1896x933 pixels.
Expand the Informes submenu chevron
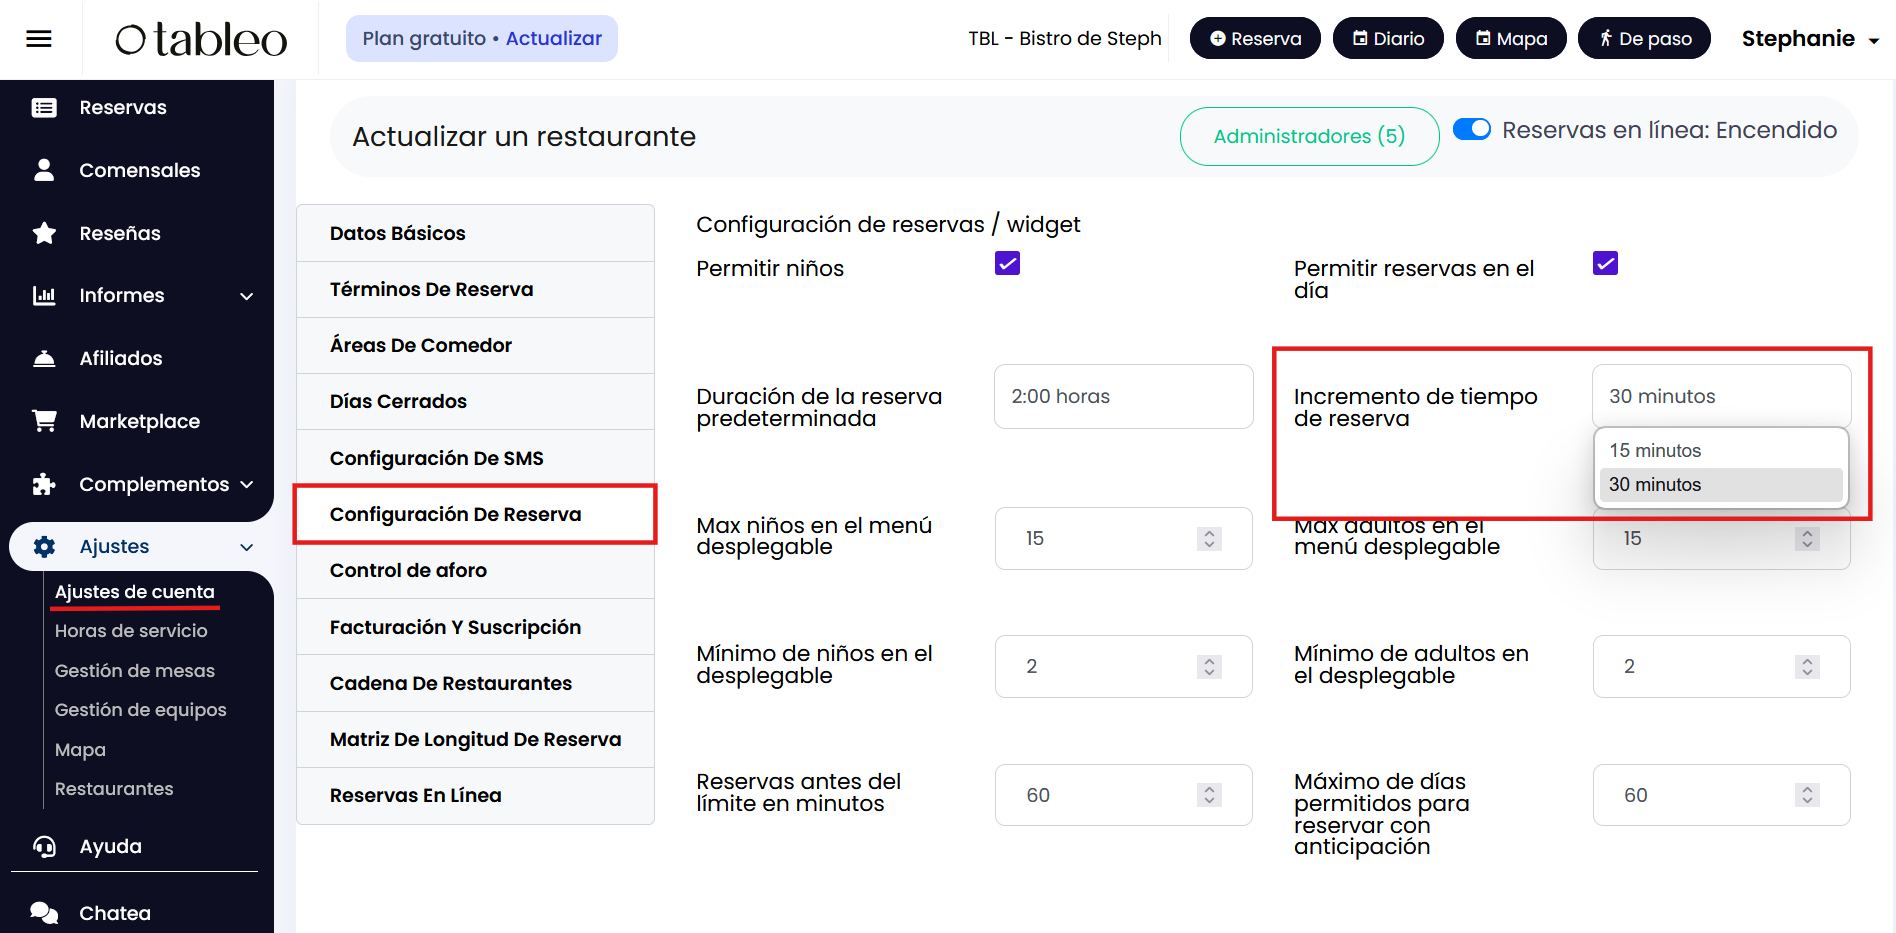click(247, 296)
